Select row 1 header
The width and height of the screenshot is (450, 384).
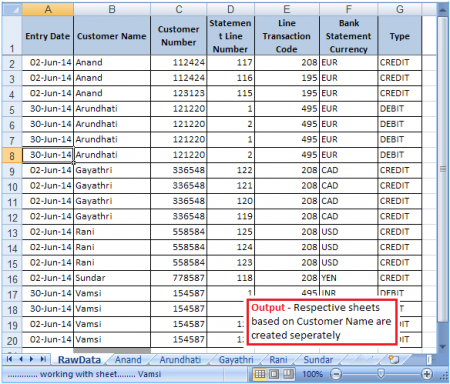click(x=12, y=35)
